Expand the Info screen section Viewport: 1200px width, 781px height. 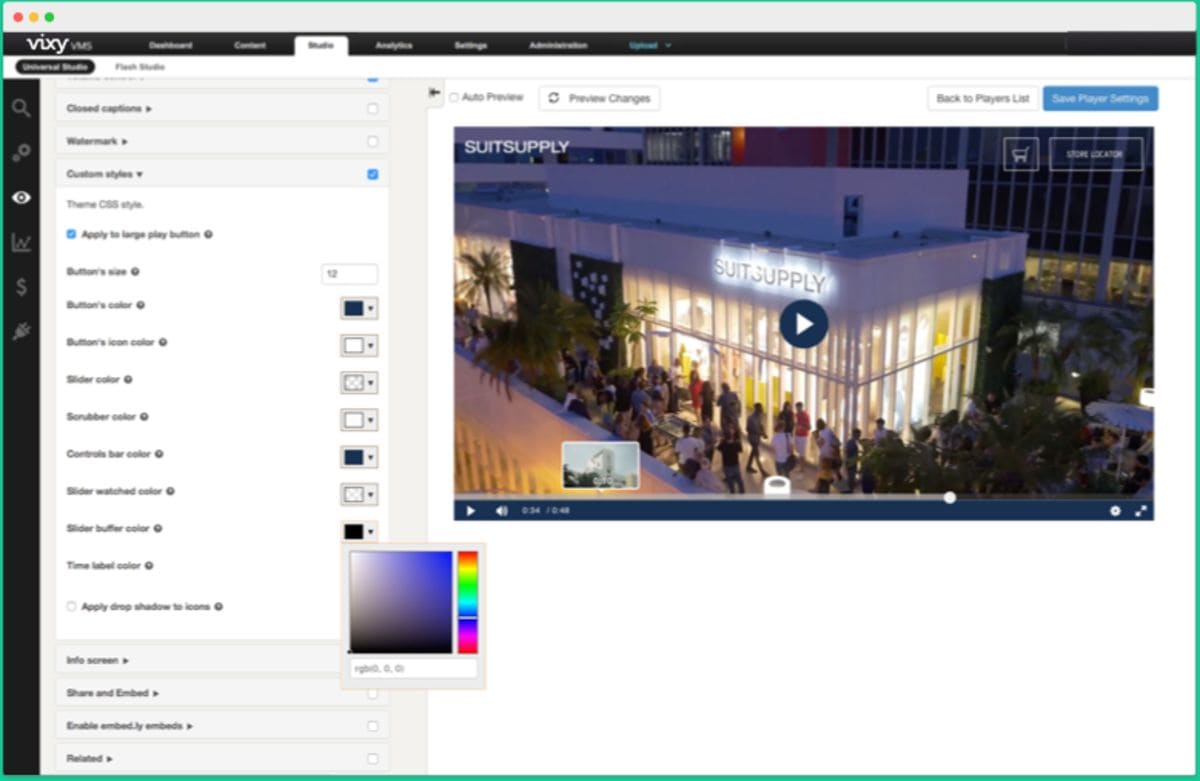coord(98,660)
